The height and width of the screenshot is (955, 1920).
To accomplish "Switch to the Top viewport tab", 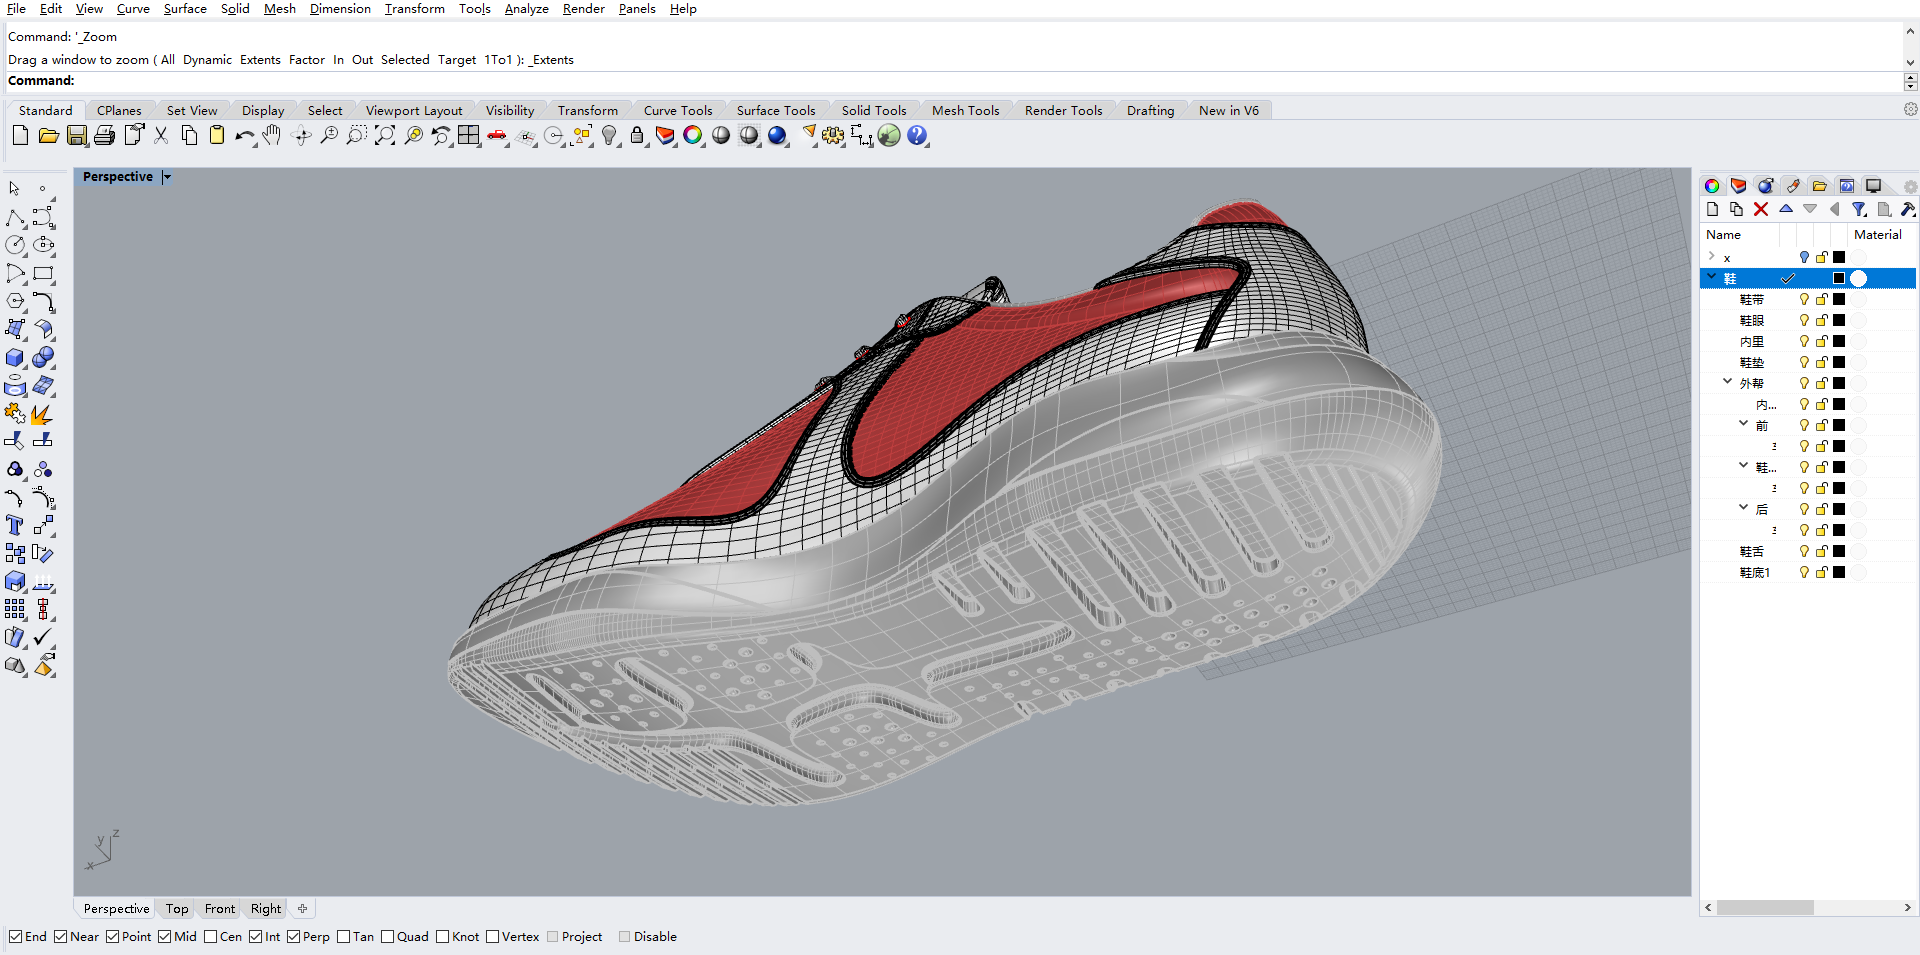I will (x=176, y=908).
